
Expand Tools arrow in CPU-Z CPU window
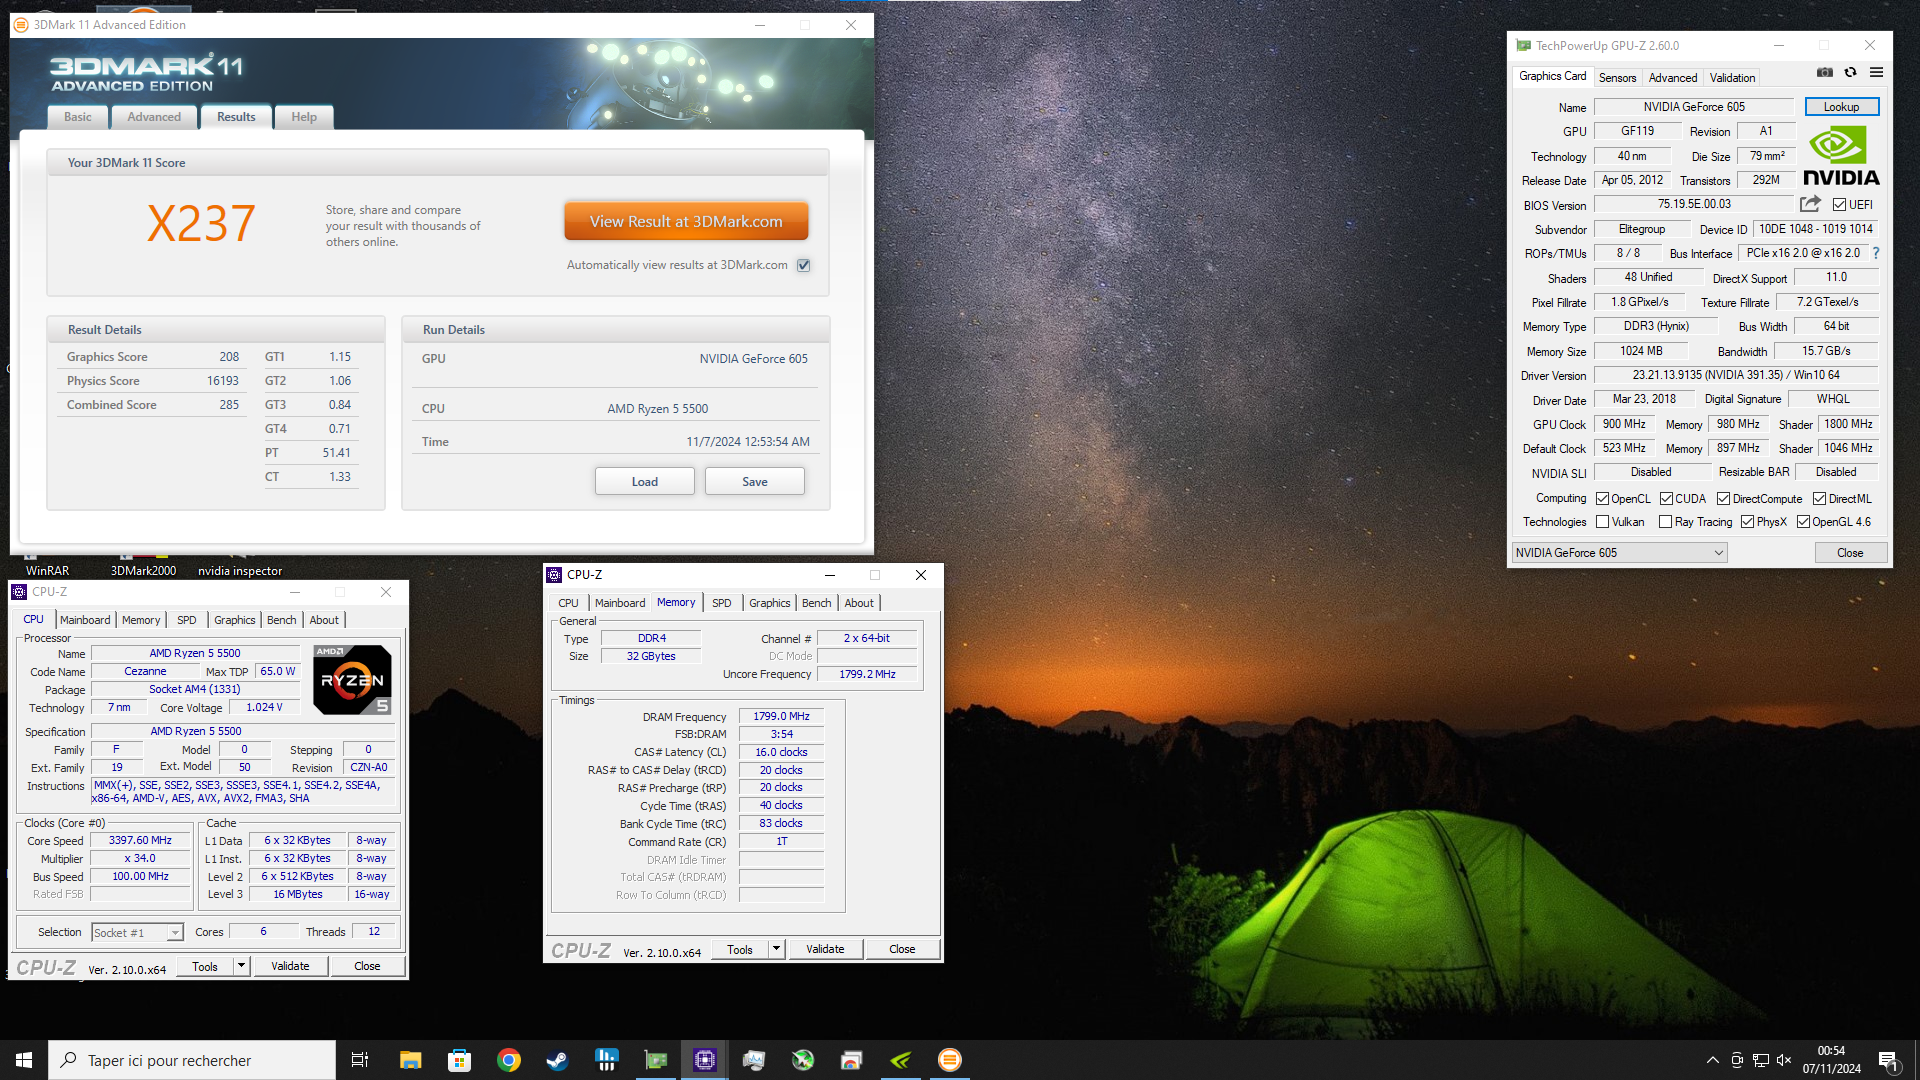[x=241, y=966]
